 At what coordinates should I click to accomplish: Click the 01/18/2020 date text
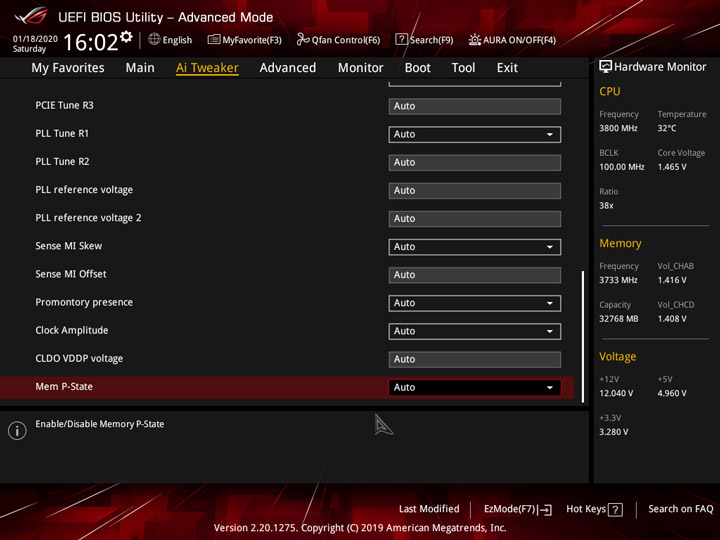[35, 39]
